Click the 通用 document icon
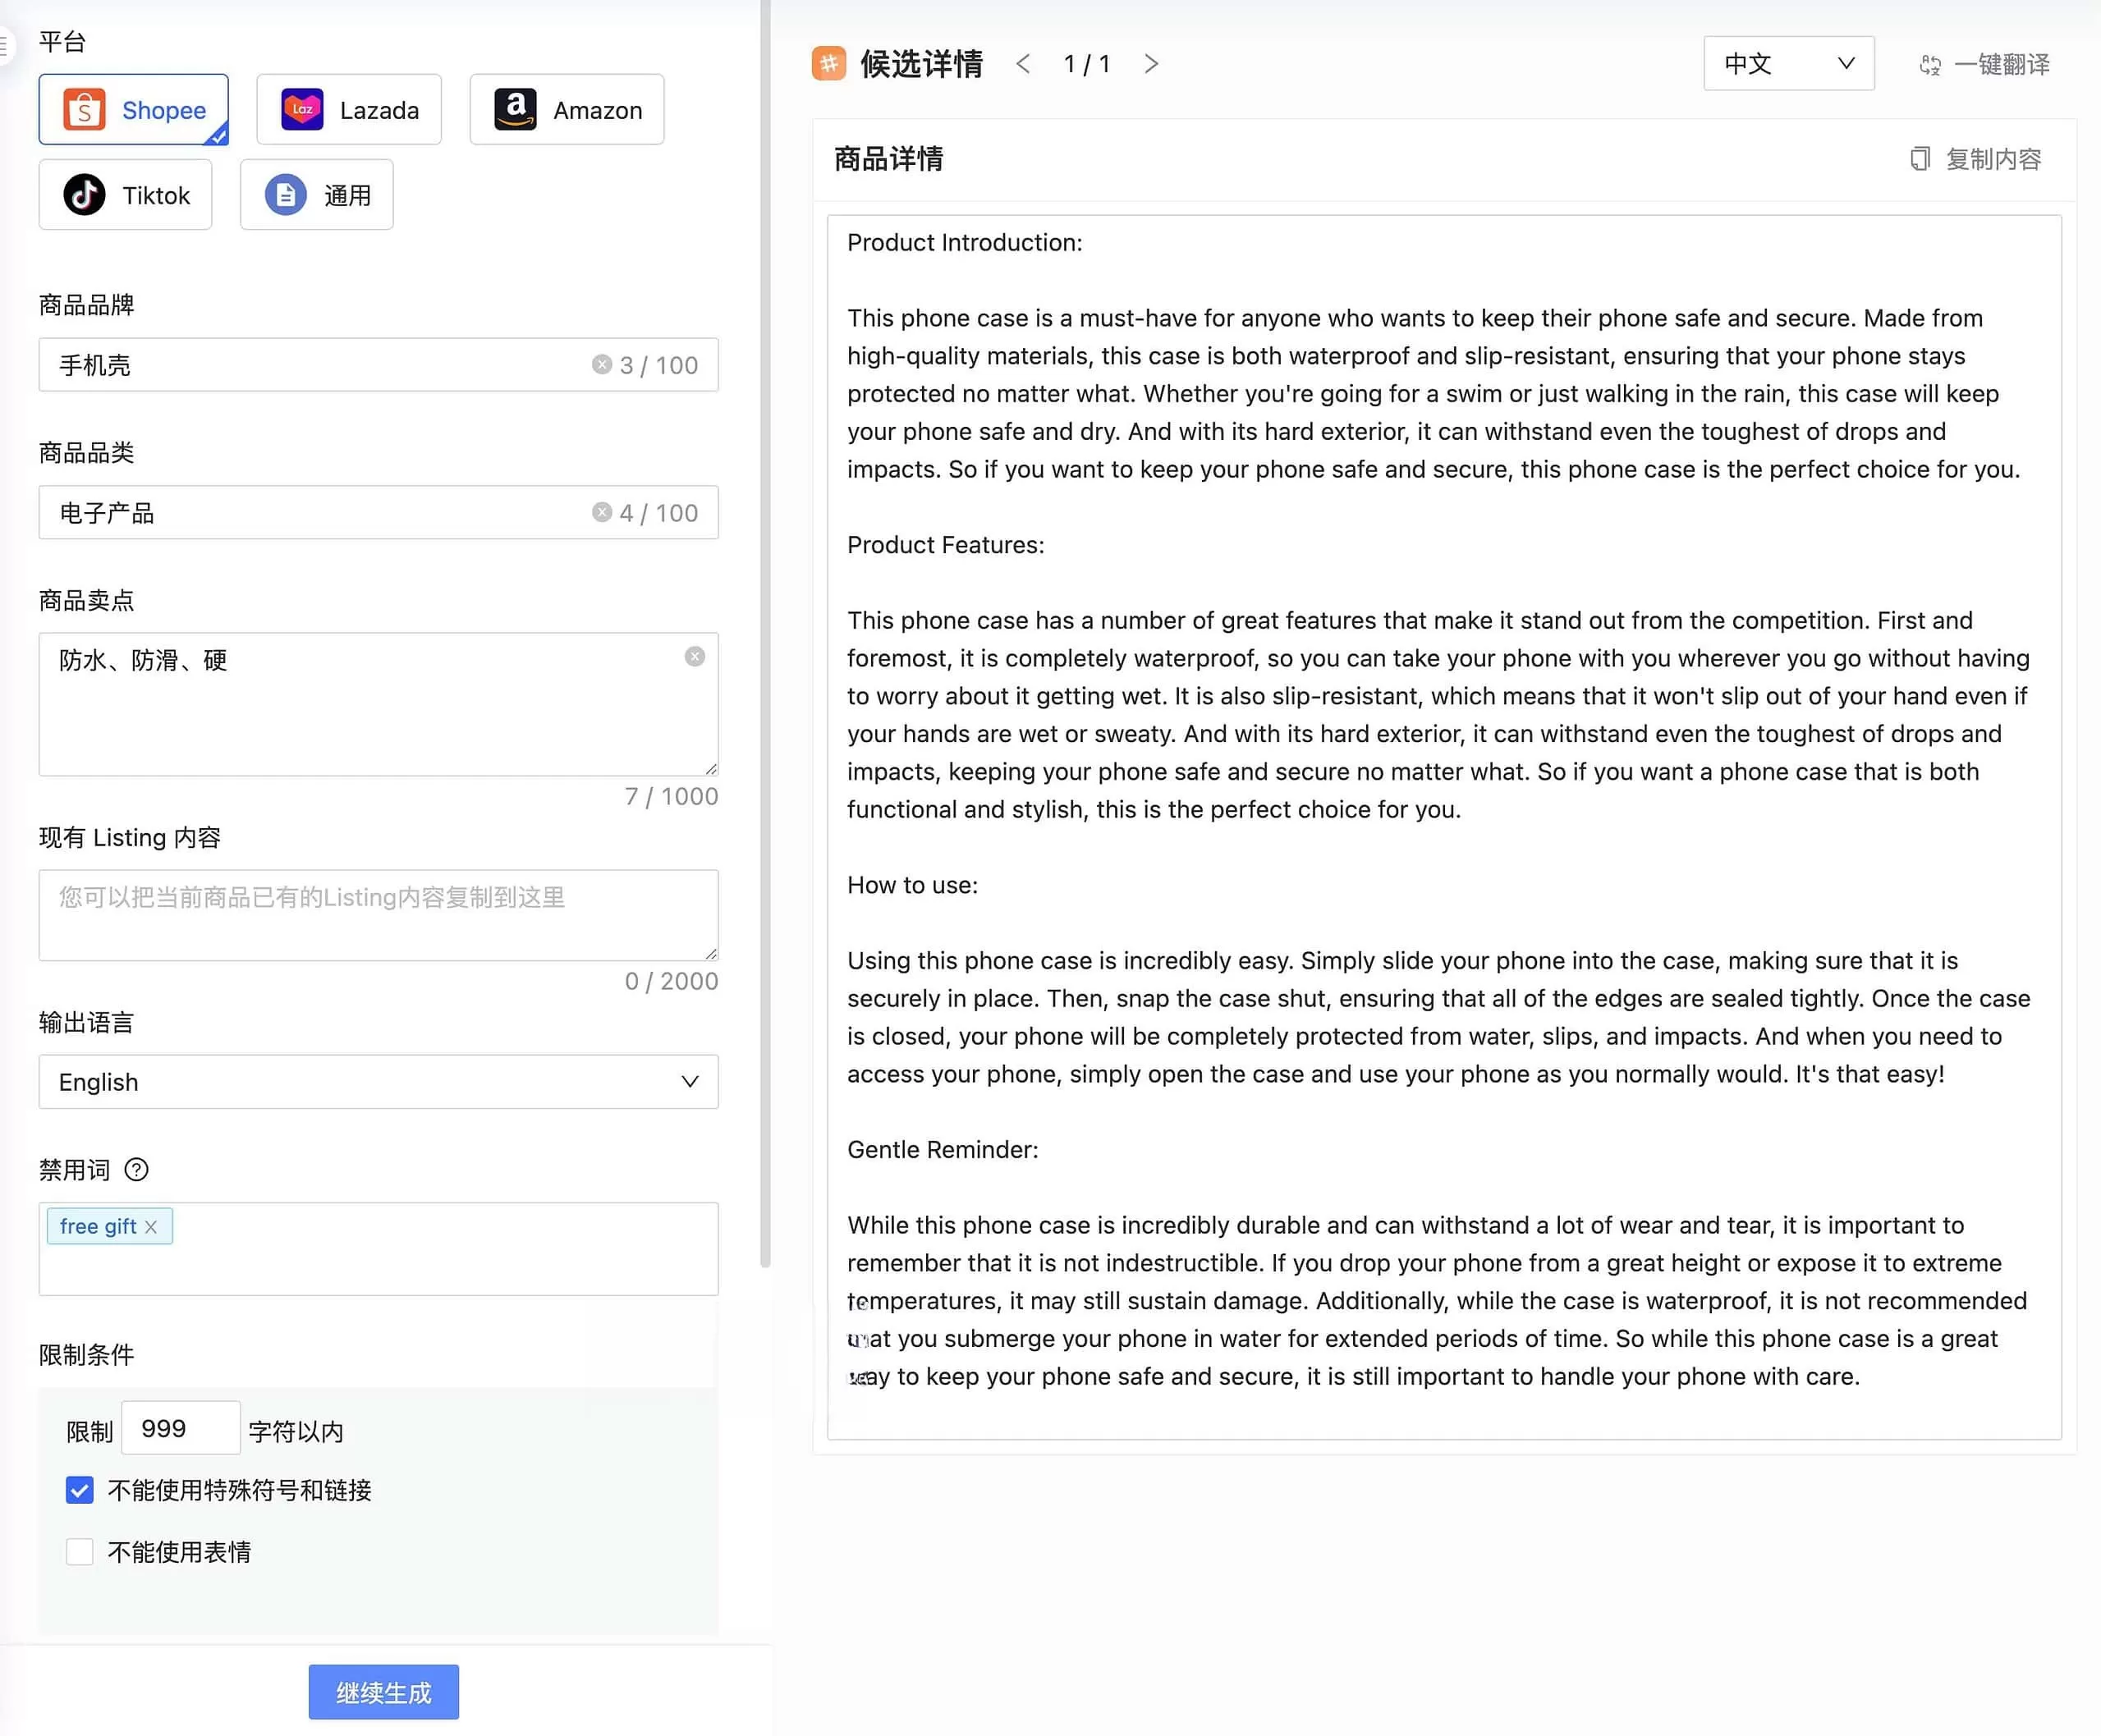The height and width of the screenshot is (1736, 2101). (x=286, y=195)
